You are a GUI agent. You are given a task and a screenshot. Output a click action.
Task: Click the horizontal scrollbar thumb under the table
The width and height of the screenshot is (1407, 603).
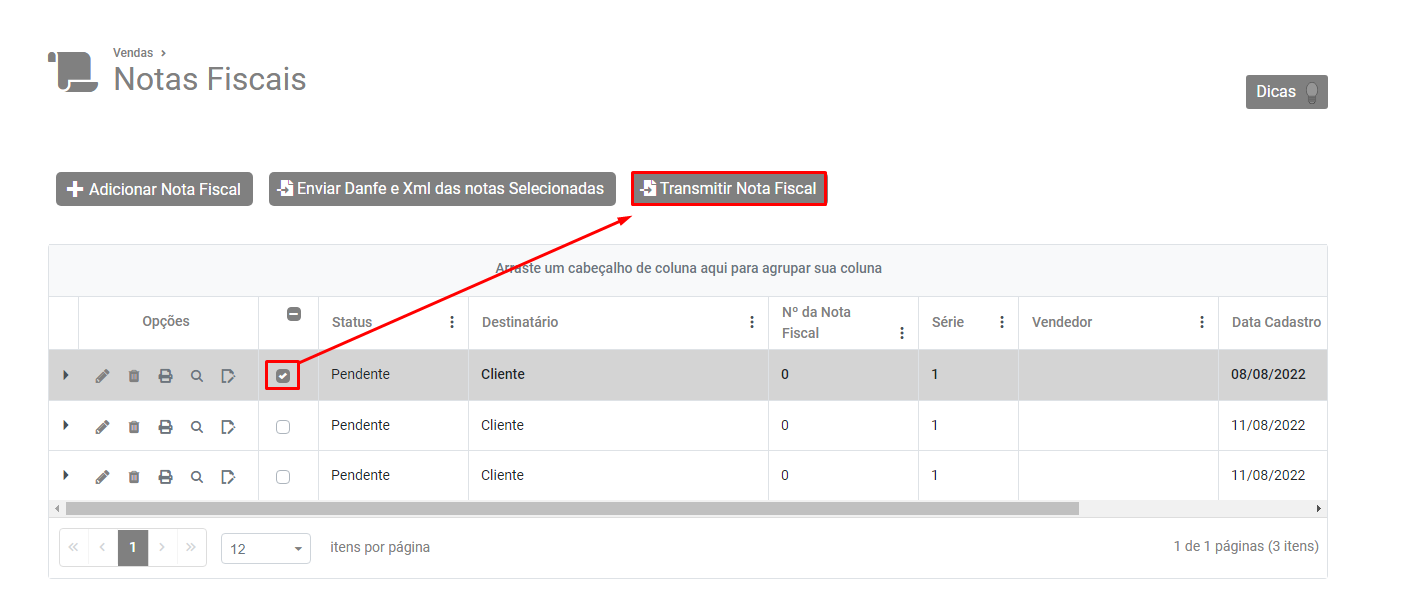tap(572, 509)
